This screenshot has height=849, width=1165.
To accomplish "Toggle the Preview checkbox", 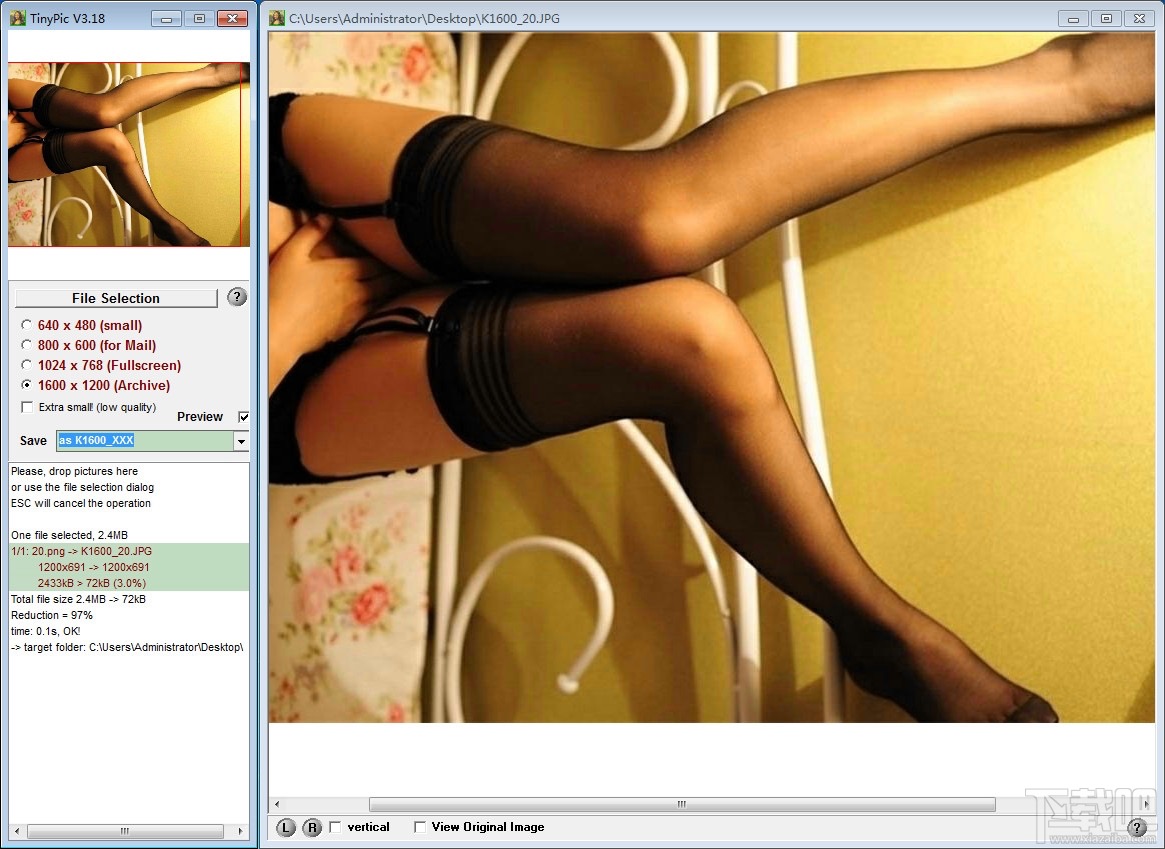I will [x=243, y=417].
